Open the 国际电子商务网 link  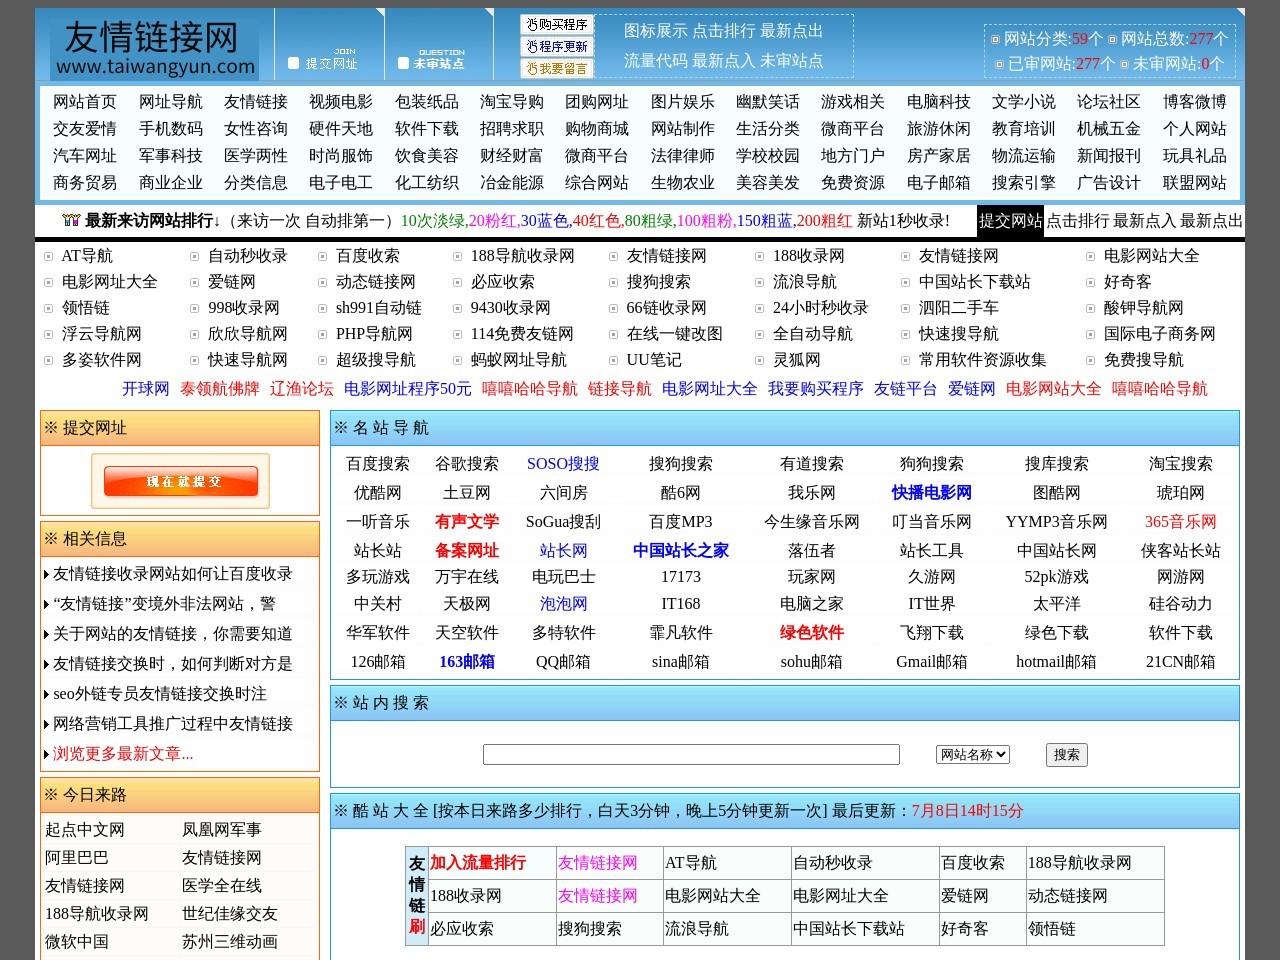1160,334
